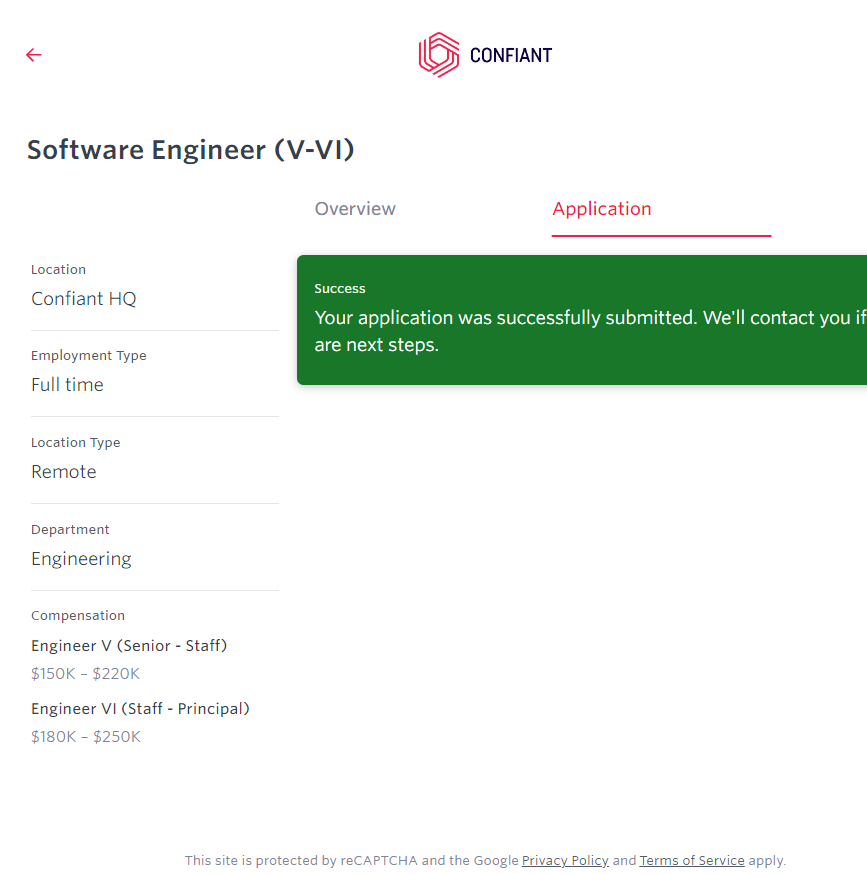The width and height of the screenshot is (867, 874).
Task: Click the Confiant hexagon logo icon
Action: tap(438, 55)
